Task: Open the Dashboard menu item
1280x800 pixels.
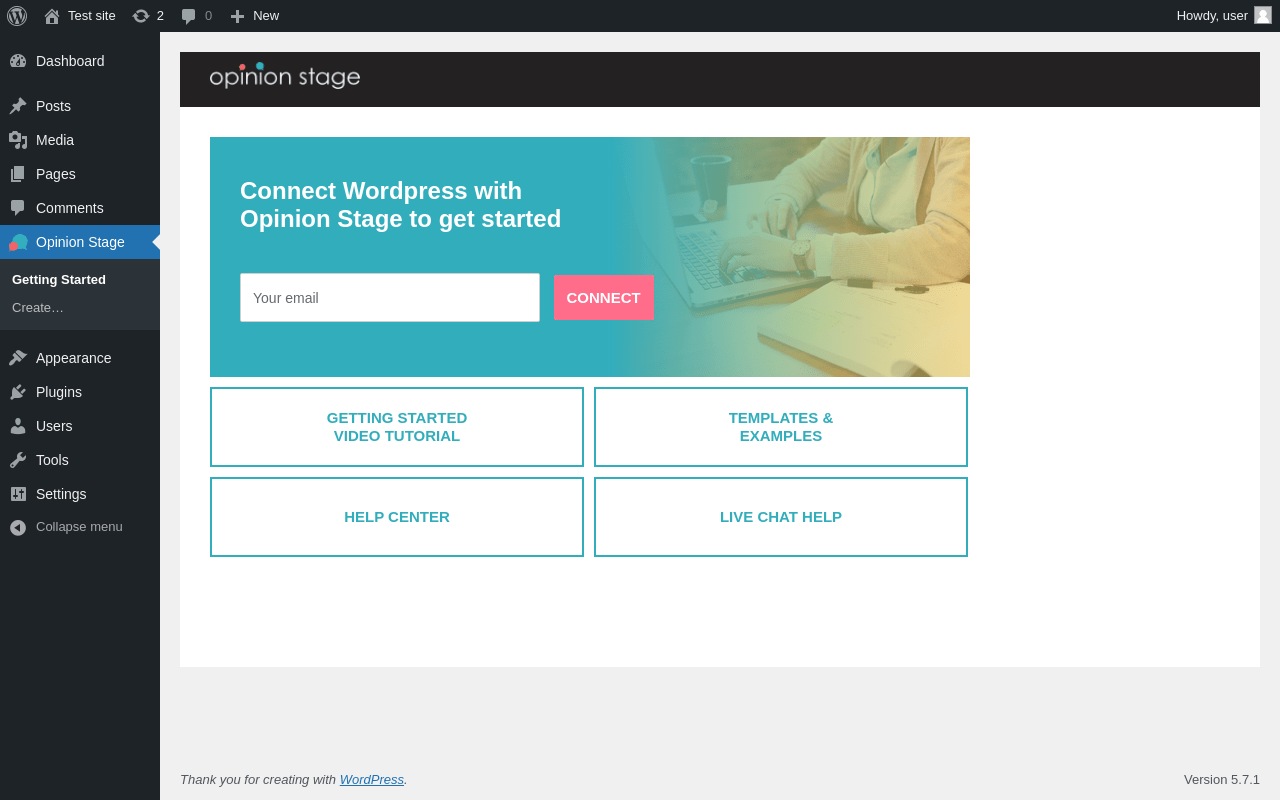Action: pyautogui.click(x=80, y=61)
